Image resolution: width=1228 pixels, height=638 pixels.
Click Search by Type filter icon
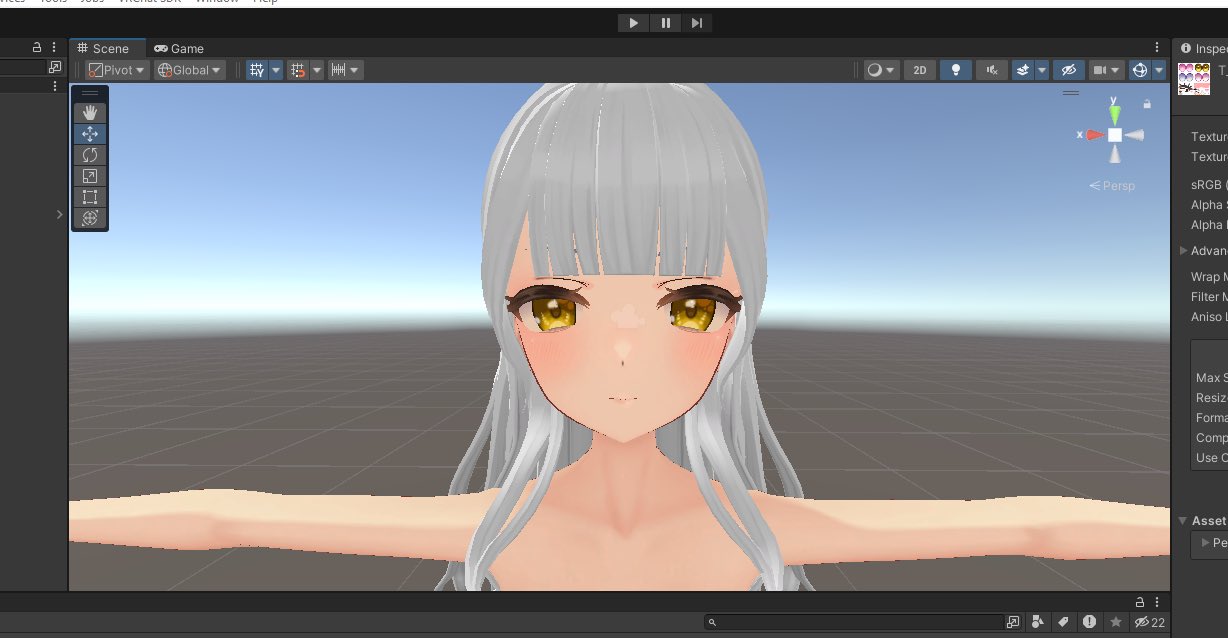click(1038, 622)
